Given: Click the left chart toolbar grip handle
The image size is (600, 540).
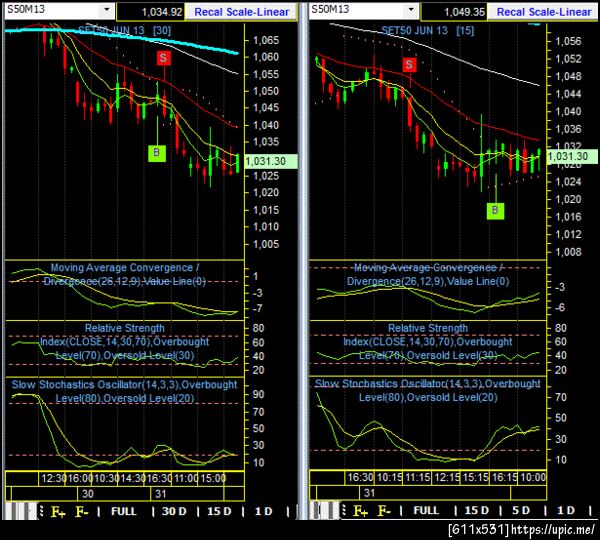Looking at the screenshot, I should tap(41, 511).
